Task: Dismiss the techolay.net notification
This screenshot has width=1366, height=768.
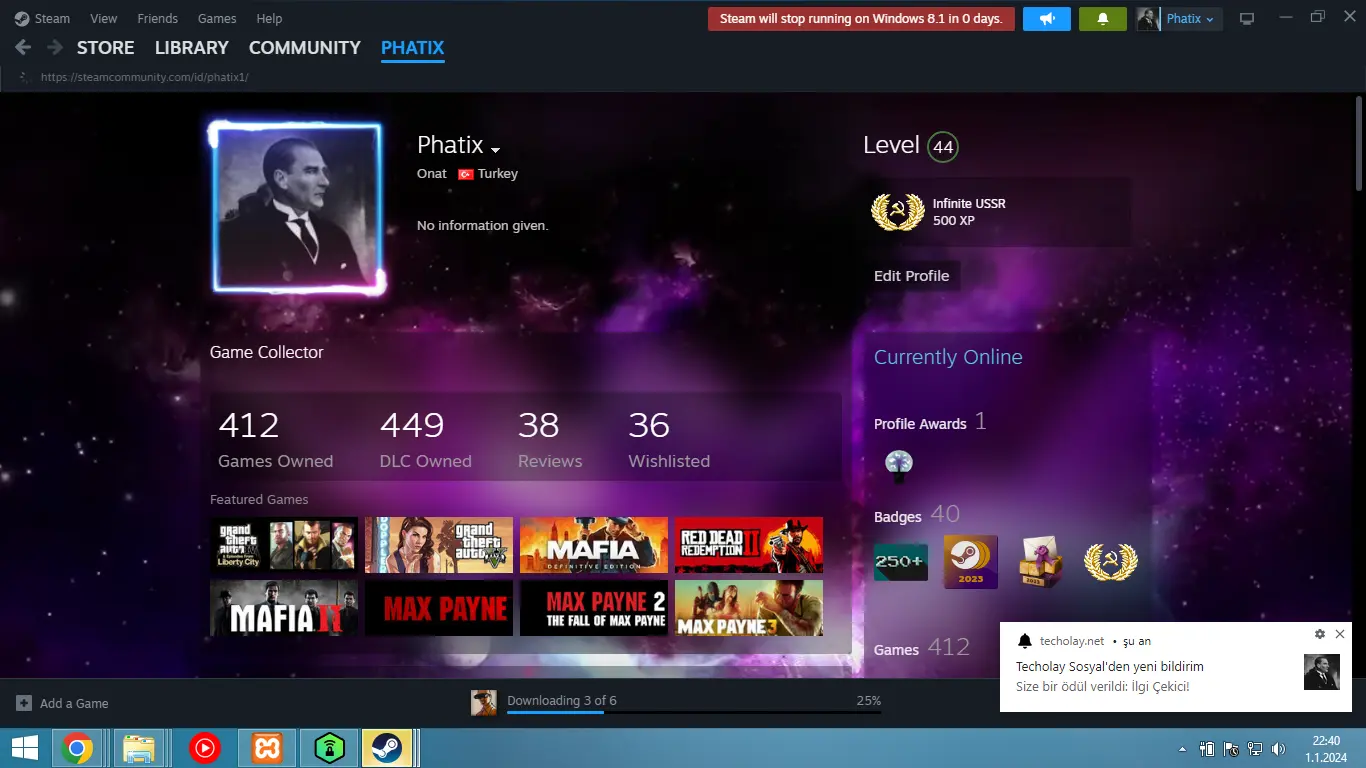Action: [1340, 635]
